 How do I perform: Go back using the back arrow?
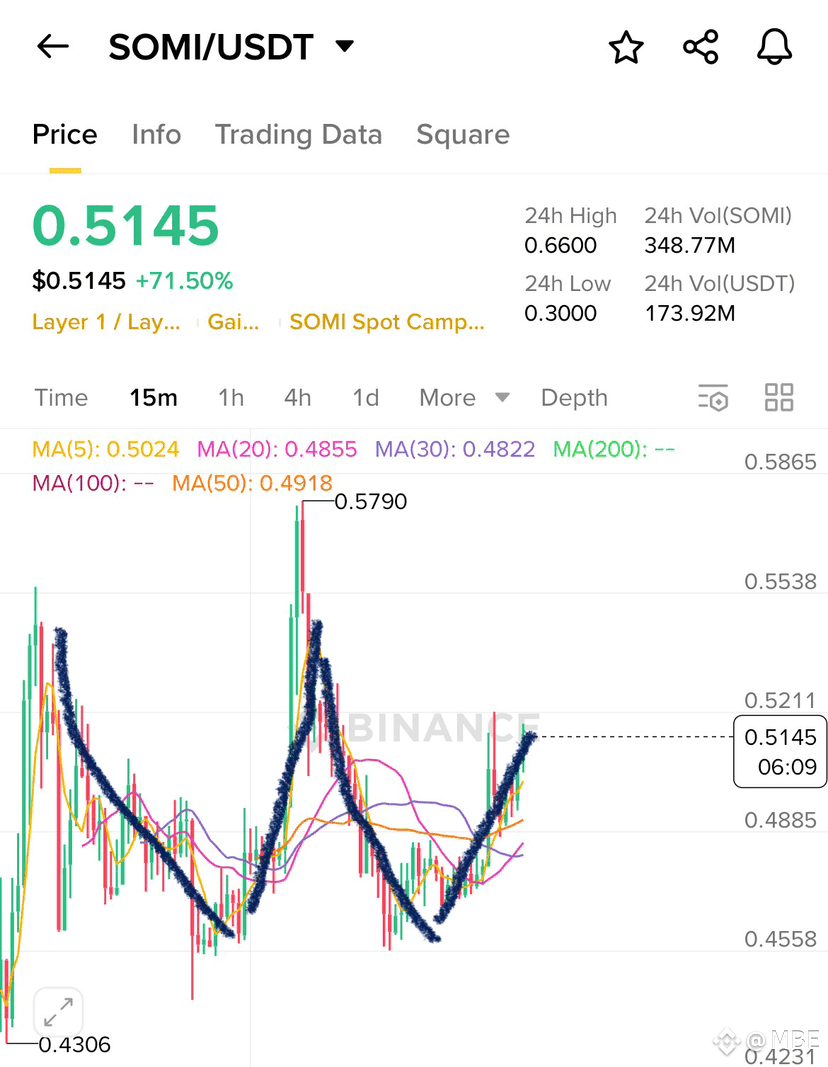52,46
